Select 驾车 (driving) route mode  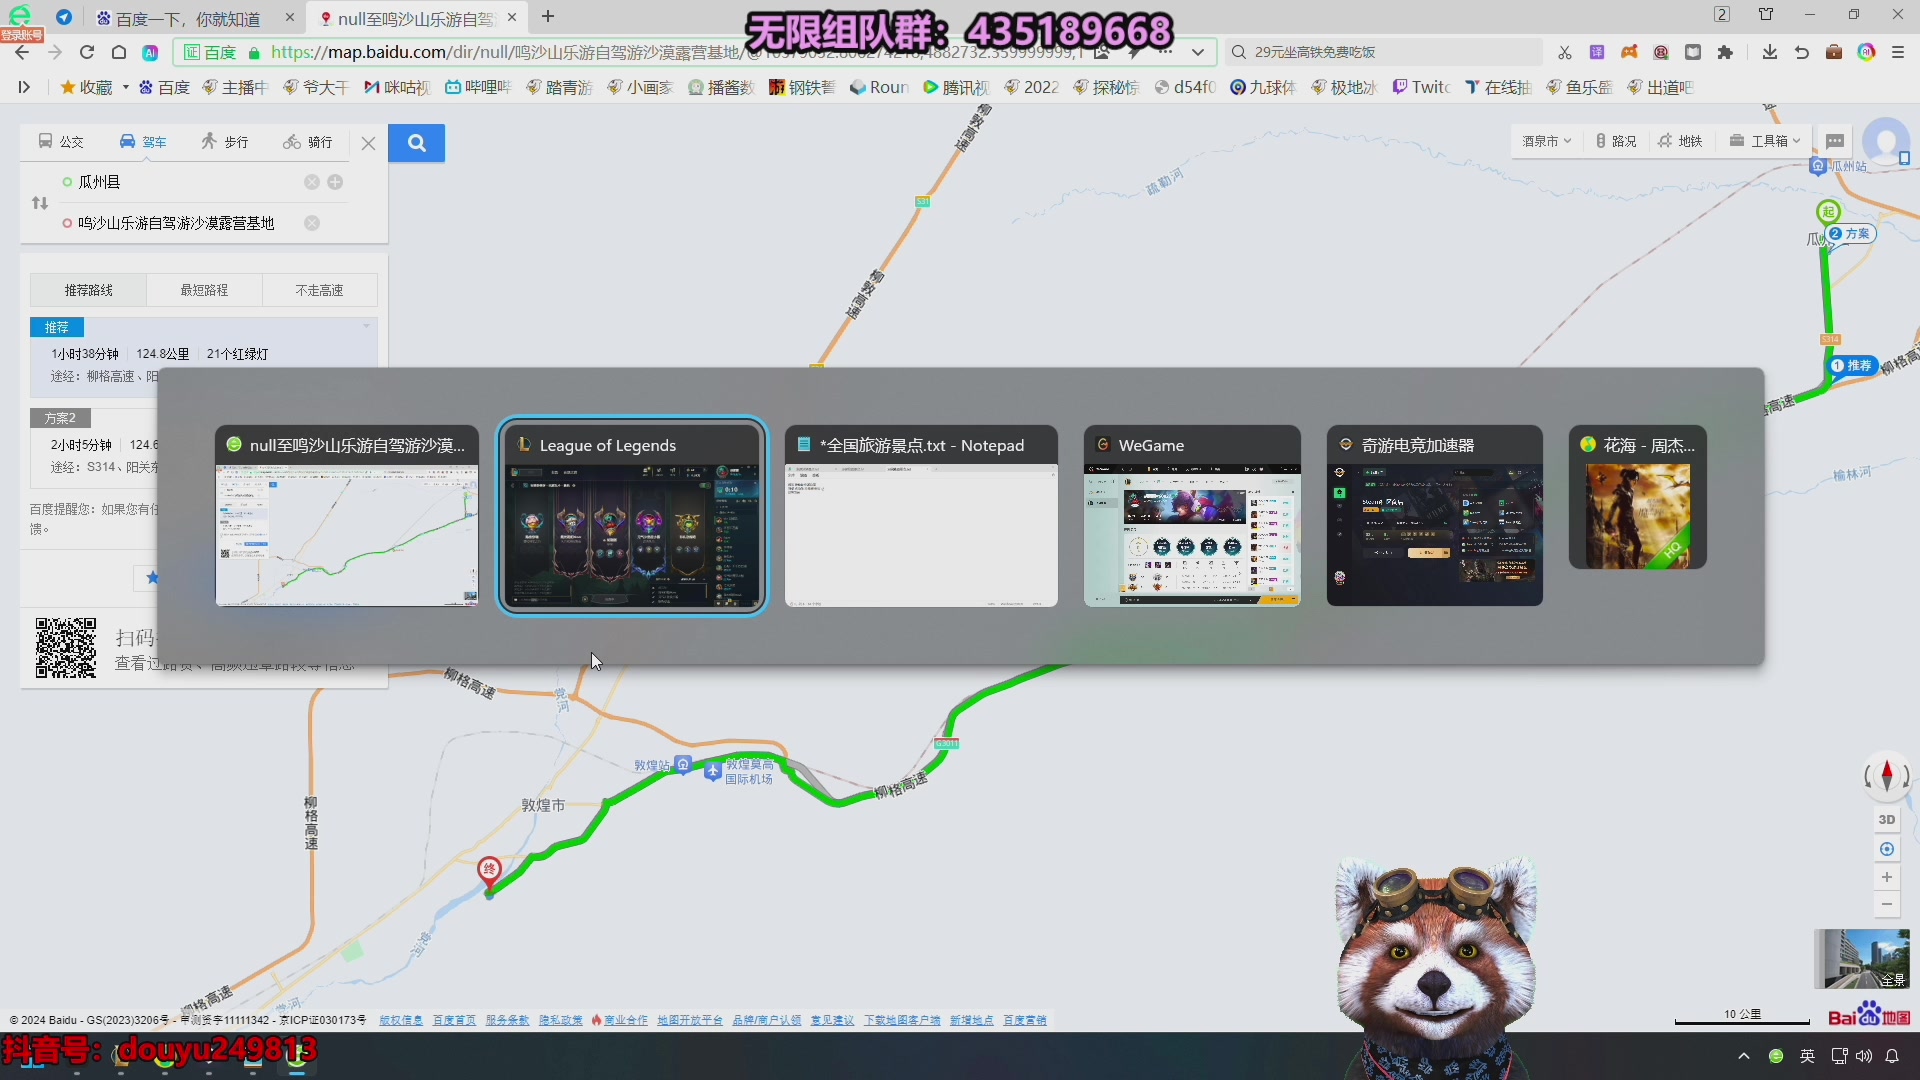coord(143,142)
